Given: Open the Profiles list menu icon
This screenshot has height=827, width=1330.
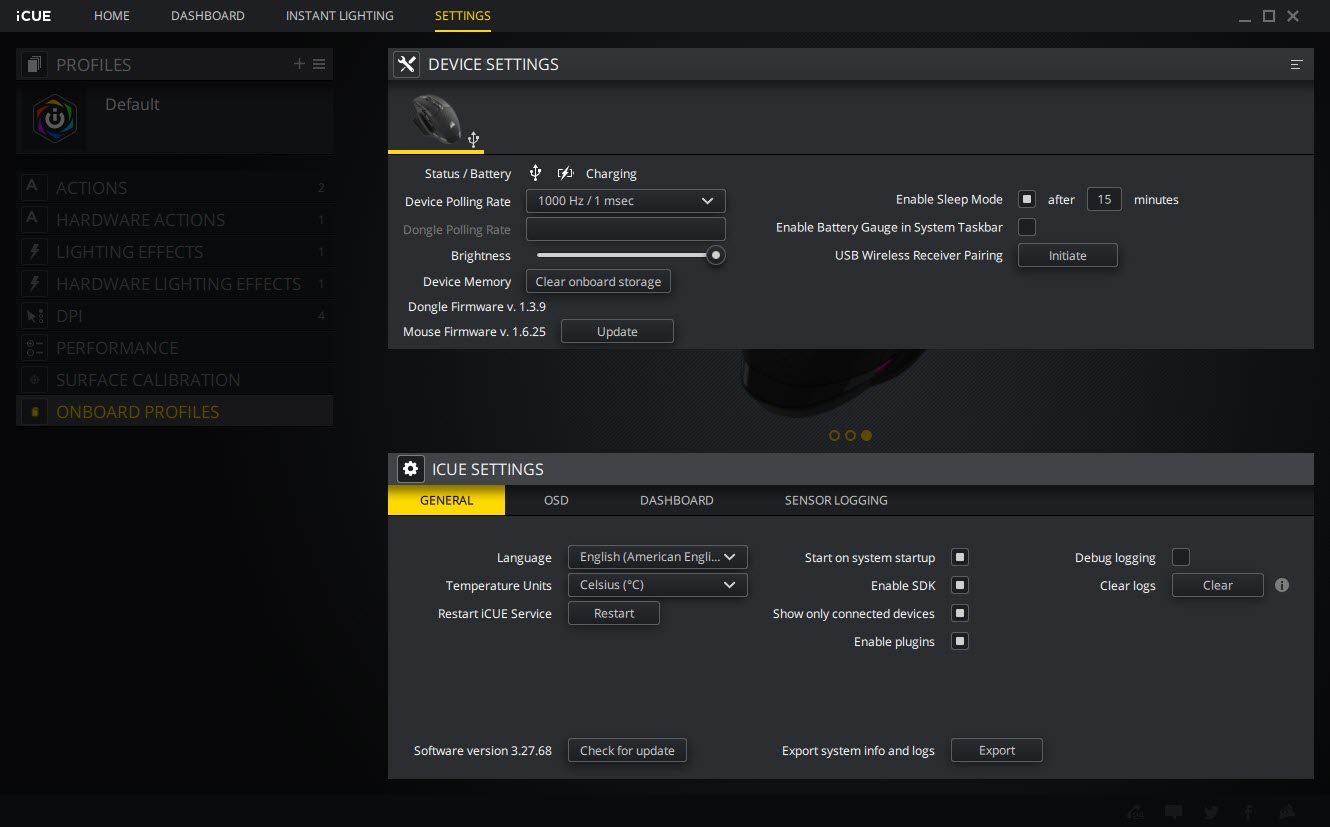Looking at the screenshot, I should pyautogui.click(x=319, y=64).
